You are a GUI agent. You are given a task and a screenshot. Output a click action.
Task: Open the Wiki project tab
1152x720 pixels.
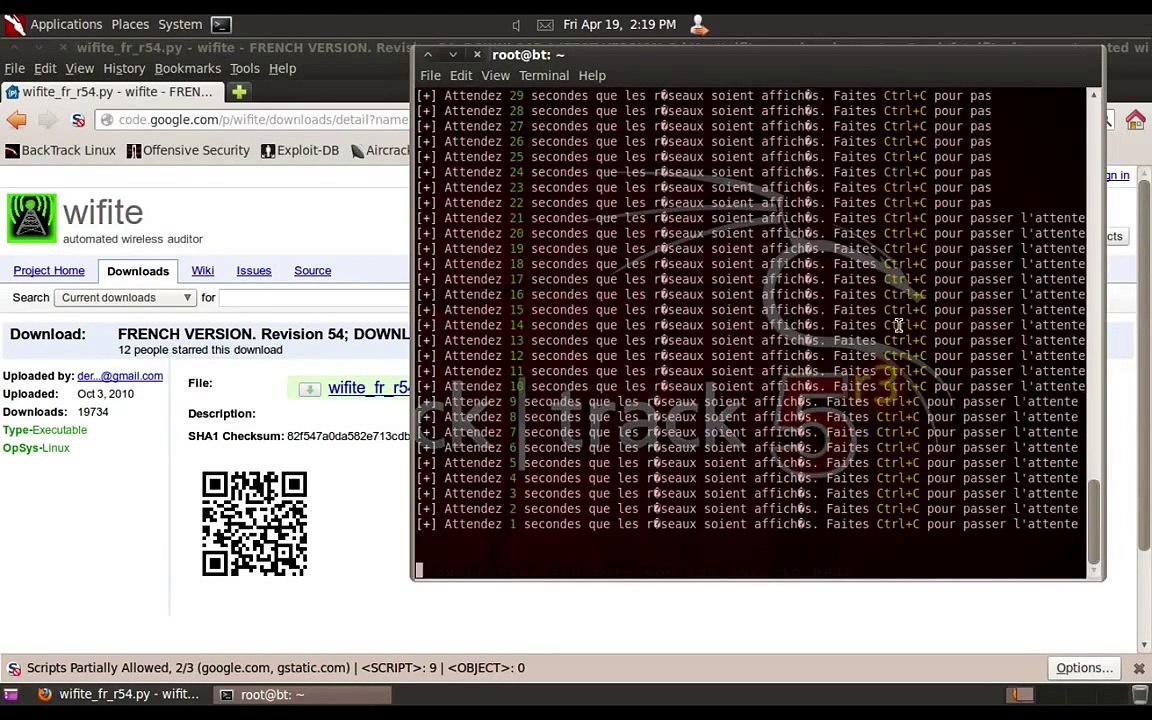pos(202,270)
